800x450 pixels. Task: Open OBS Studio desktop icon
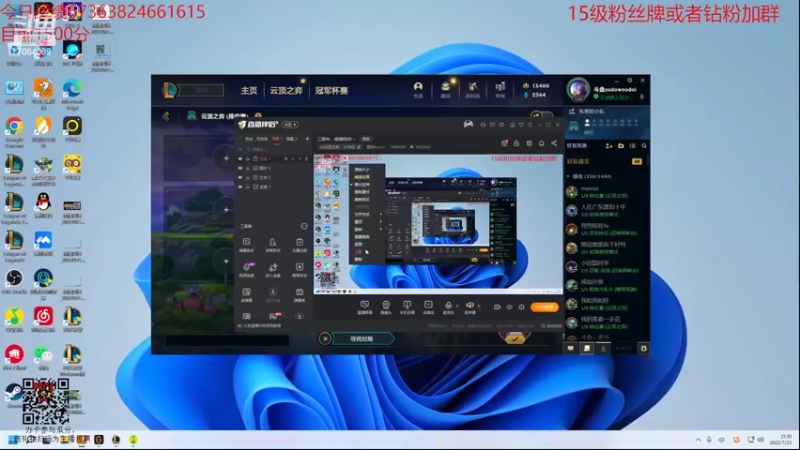pyautogui.click(x=14, y=281)
